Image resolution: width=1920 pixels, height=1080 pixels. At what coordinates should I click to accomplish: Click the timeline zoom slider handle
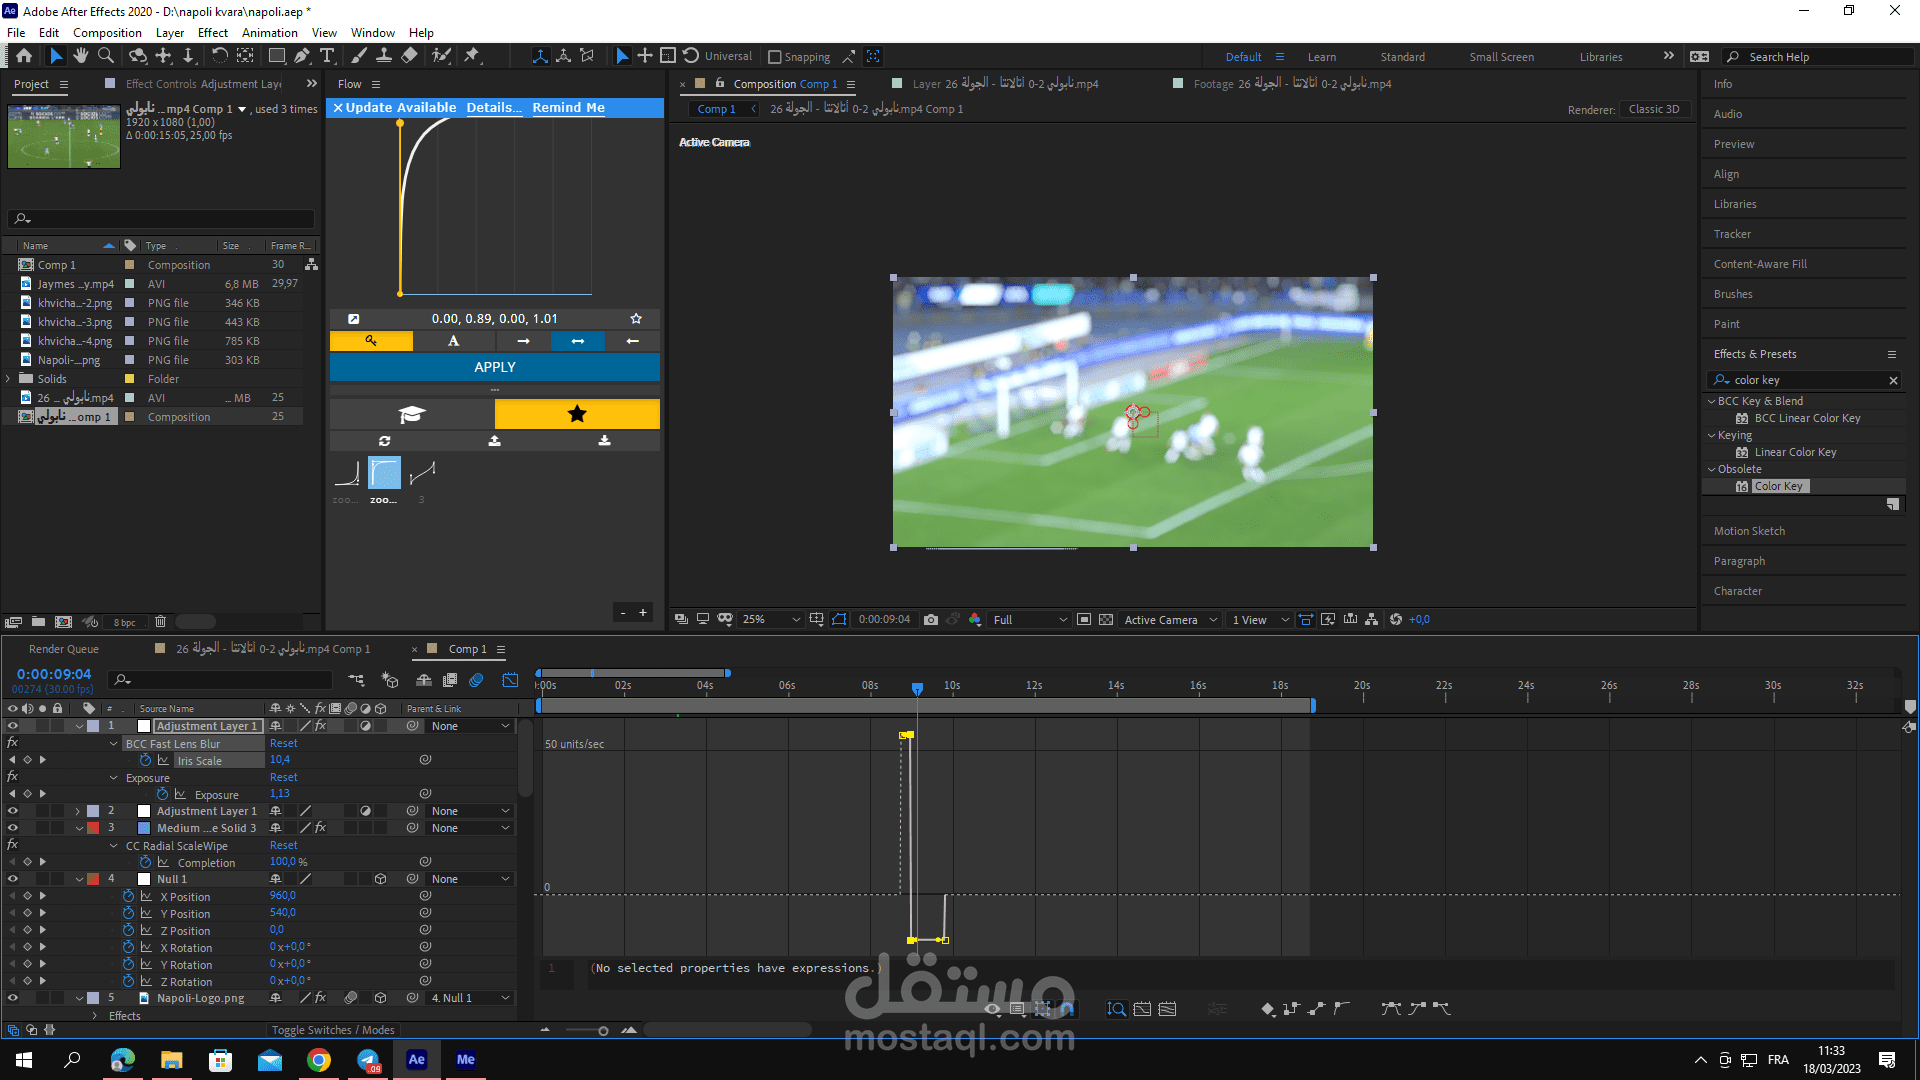[x=603, y=1031]
